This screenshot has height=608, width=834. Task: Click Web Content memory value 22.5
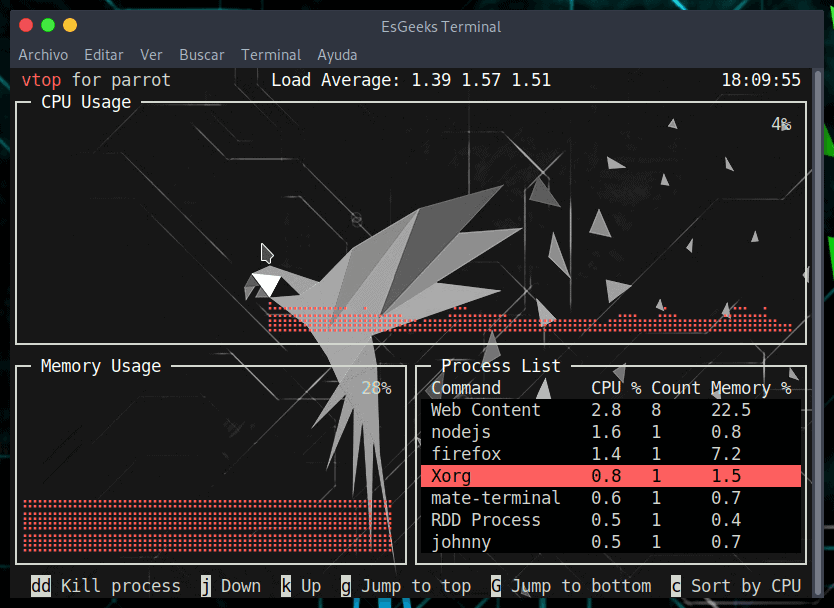pyautogui.click(x=731, y=410)
